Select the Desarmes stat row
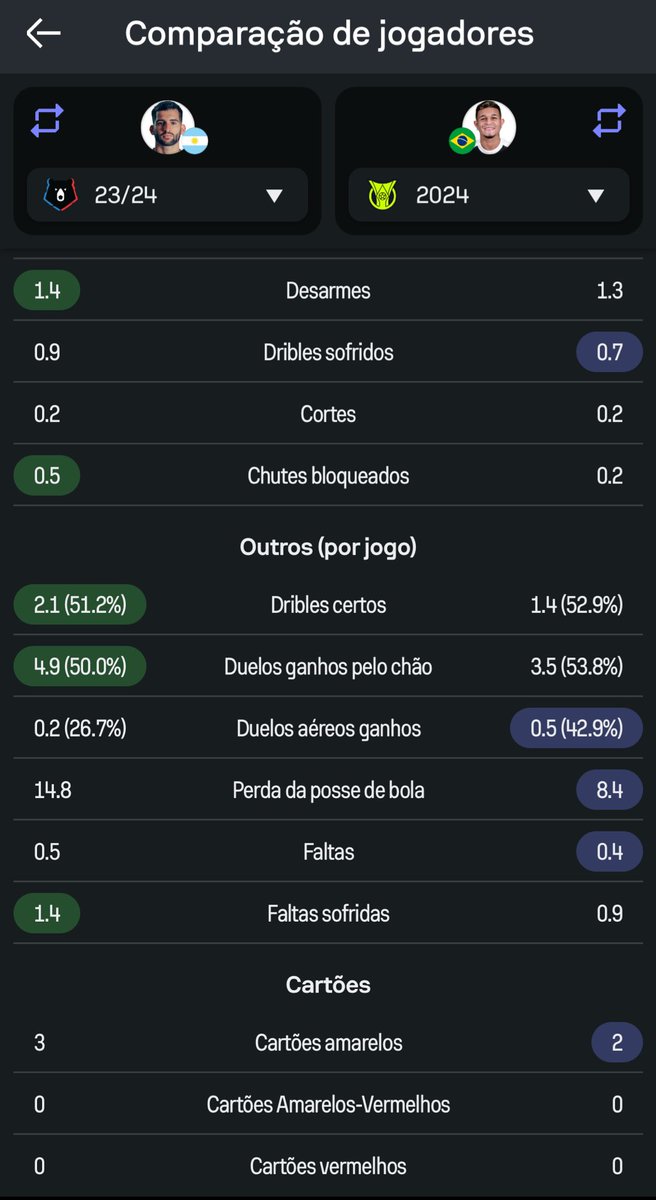This screenshot has height=1200, width=656. (x=328, y=291)
